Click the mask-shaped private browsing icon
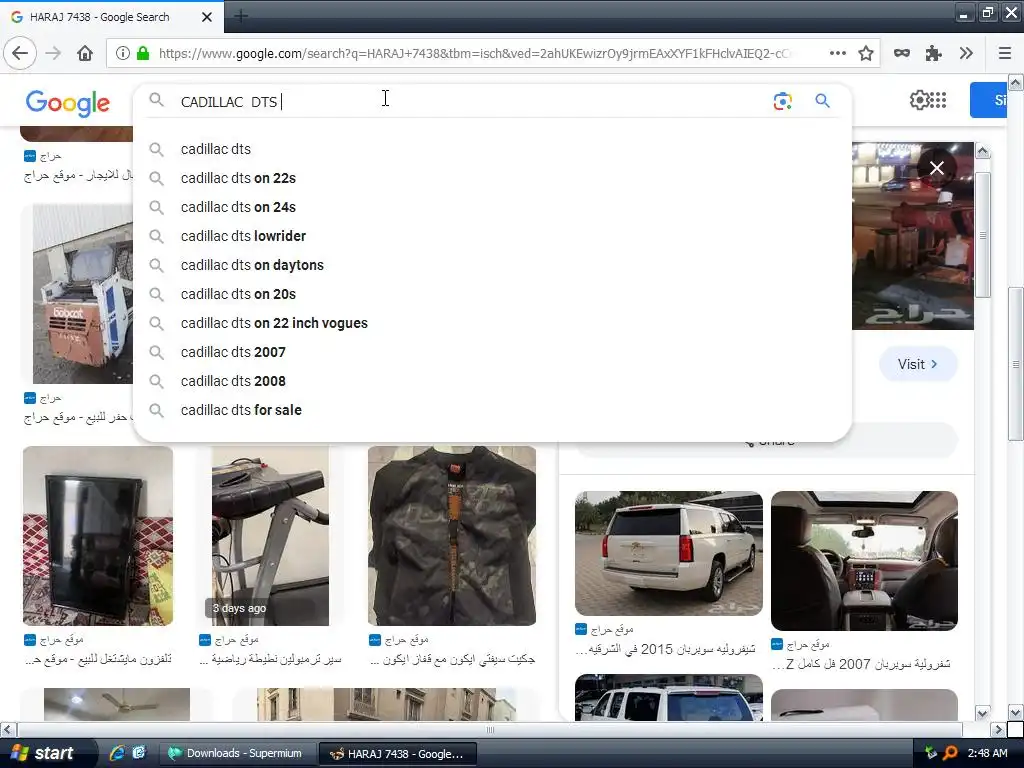 tap(902, 53)
